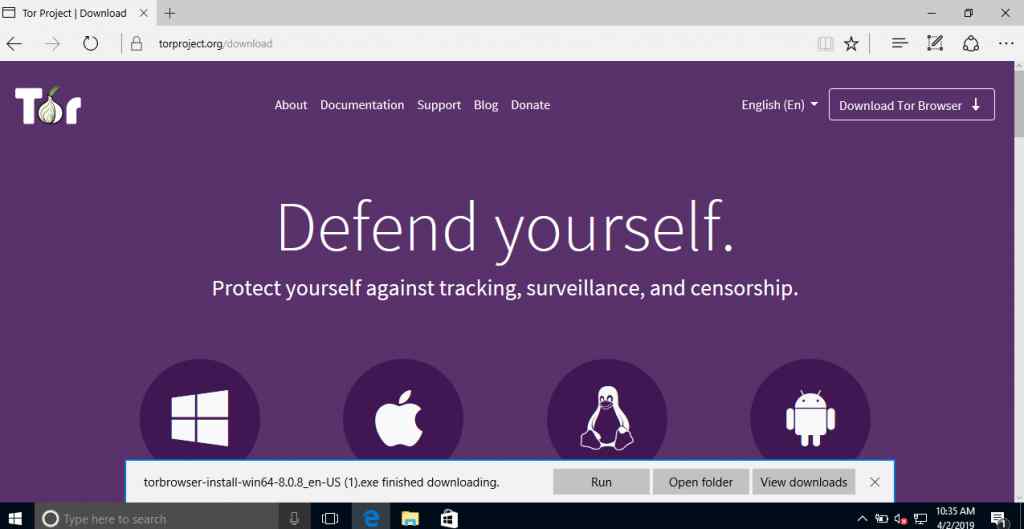The width and height of the screenshot is (1024, 529).
Task: Open the English (En) language dropdown
Action: tap(780, 105)
